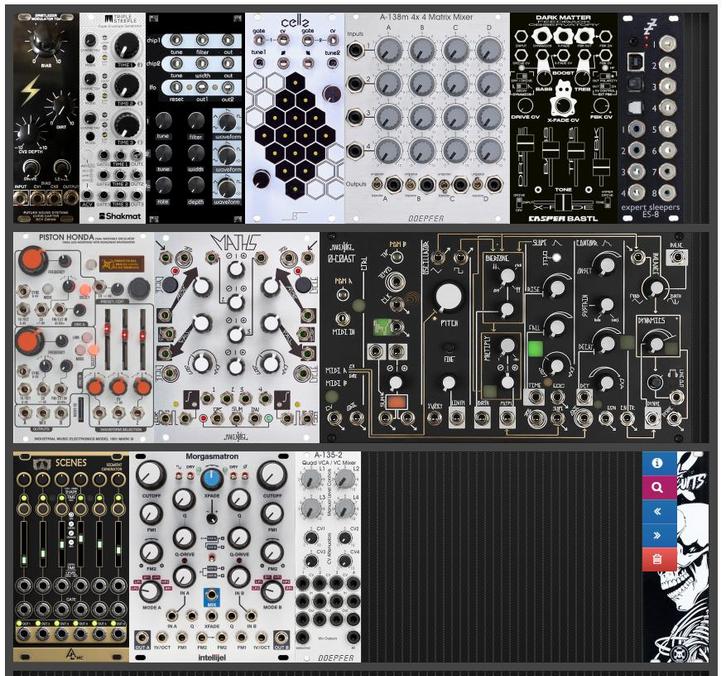The image size is (726, 676).
Task: Select the white Cells hexagon module
Action: (x=294, y=118)
